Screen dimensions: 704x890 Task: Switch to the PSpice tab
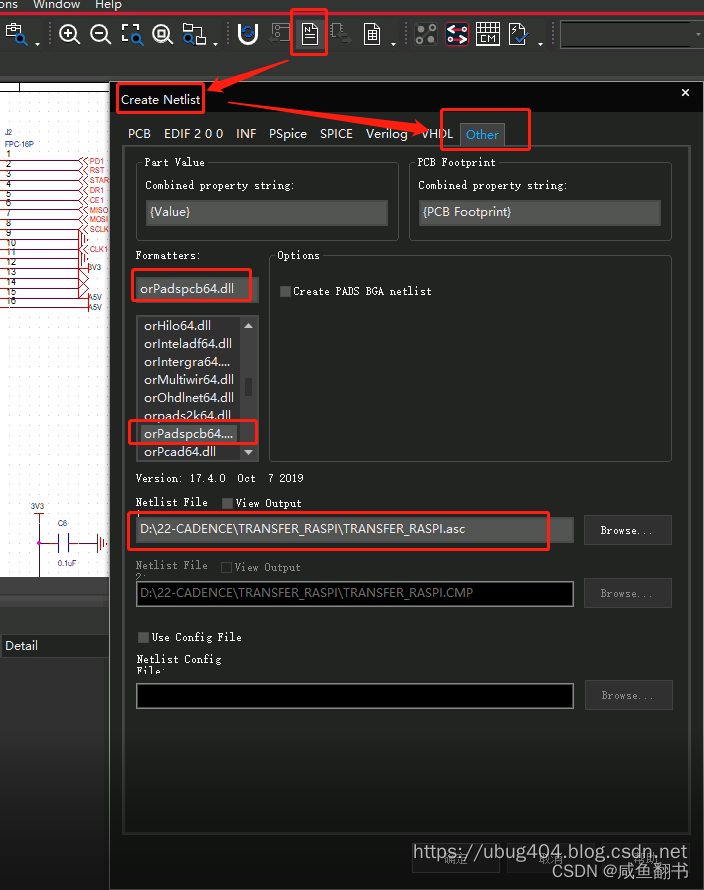coord(288,134)
